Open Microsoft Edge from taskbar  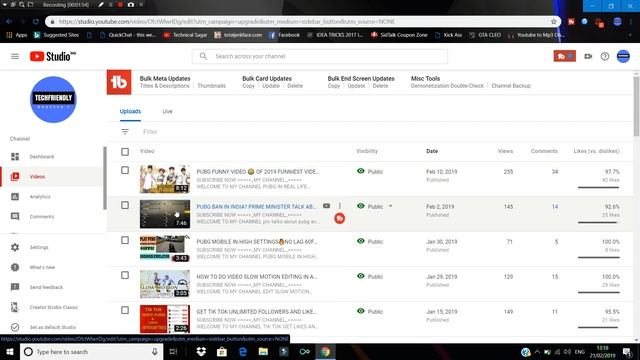(242, 351)
